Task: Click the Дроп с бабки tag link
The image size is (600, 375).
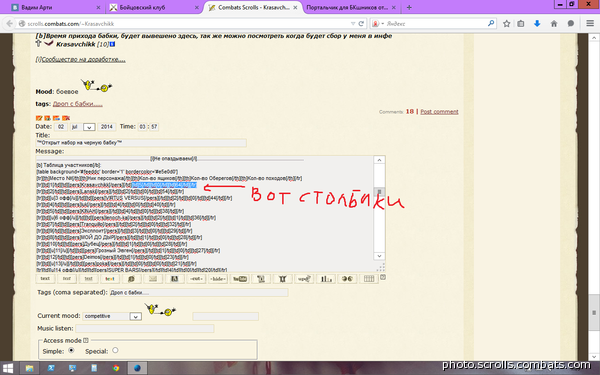Action: (x=78, y=104)
